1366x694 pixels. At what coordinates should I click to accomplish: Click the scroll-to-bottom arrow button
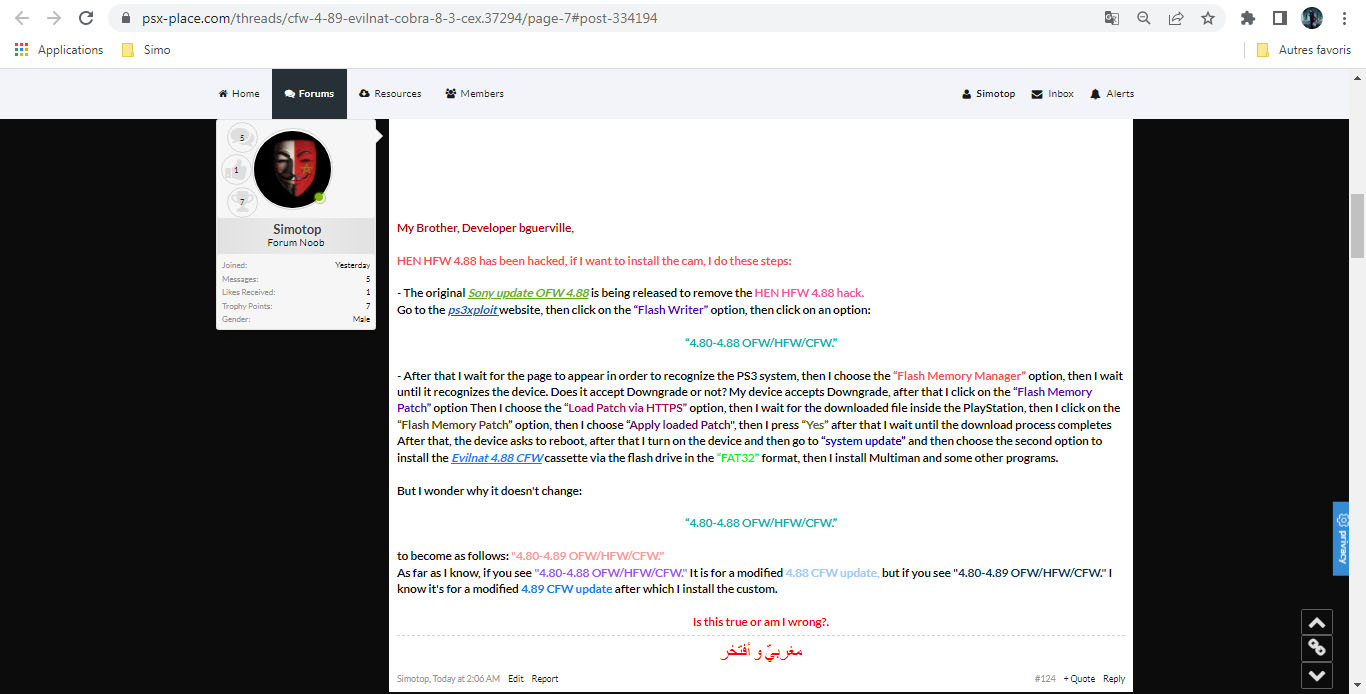pos(1316,675)
